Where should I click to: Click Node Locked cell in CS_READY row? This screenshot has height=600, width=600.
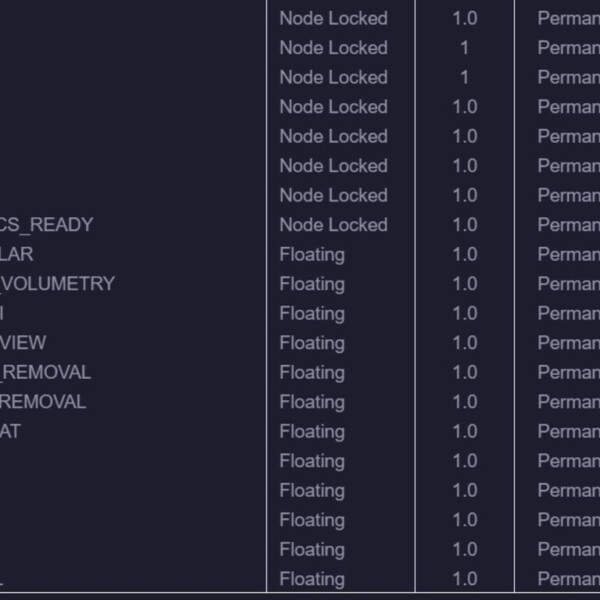[333, 225]
